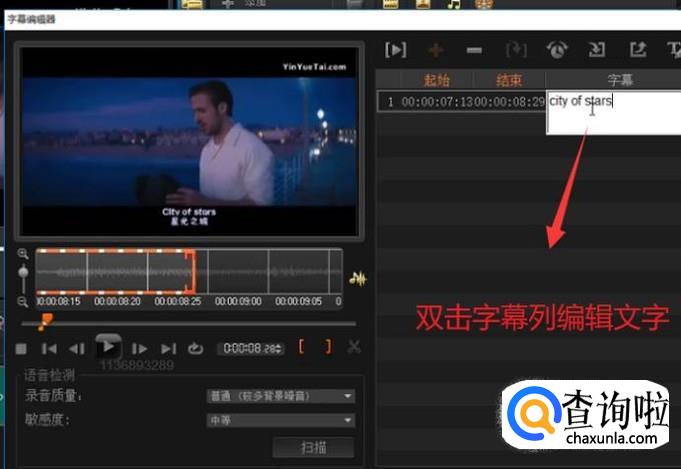Click the 字幕 column header

coord(620,80)
